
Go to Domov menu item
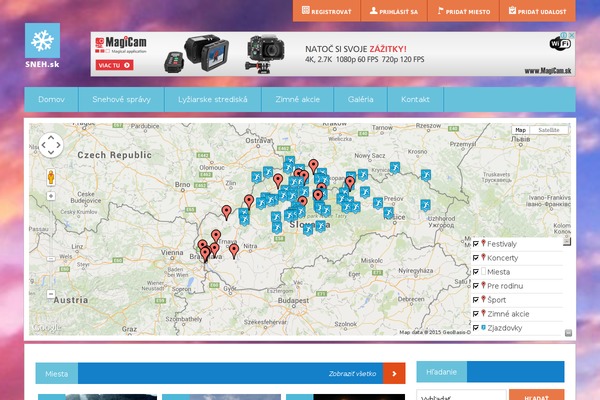[51, 100]
